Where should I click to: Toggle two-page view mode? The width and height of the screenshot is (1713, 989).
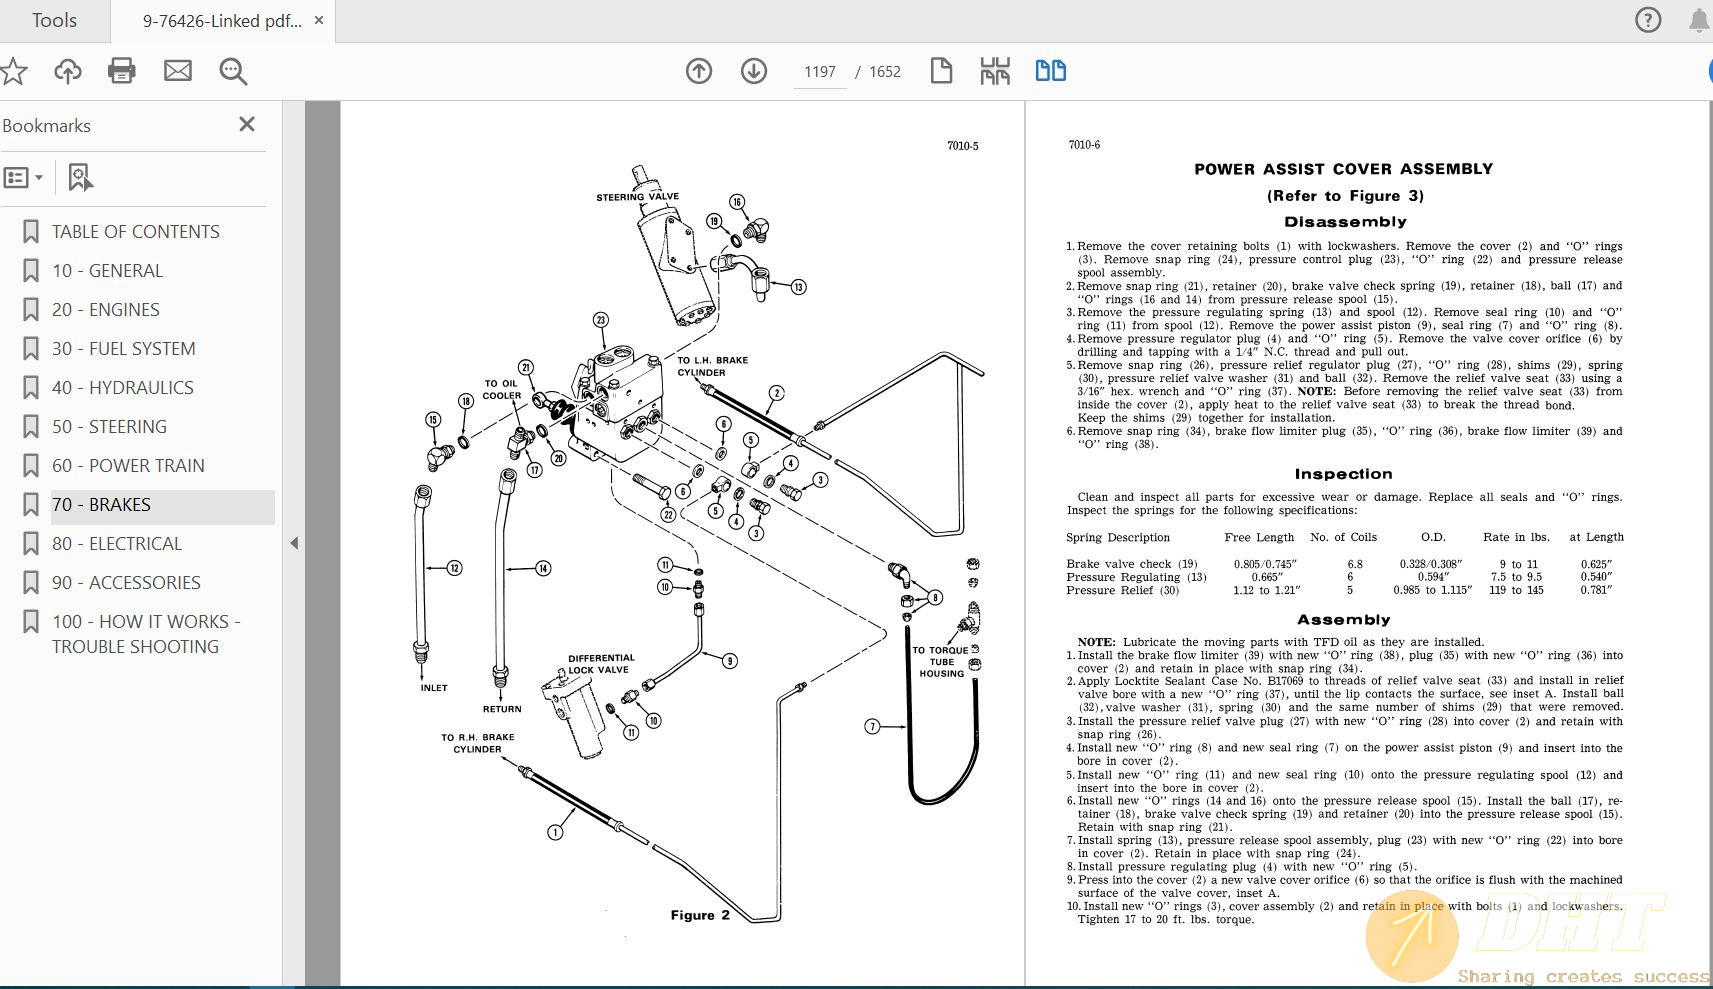click(x=1050, y=71)
